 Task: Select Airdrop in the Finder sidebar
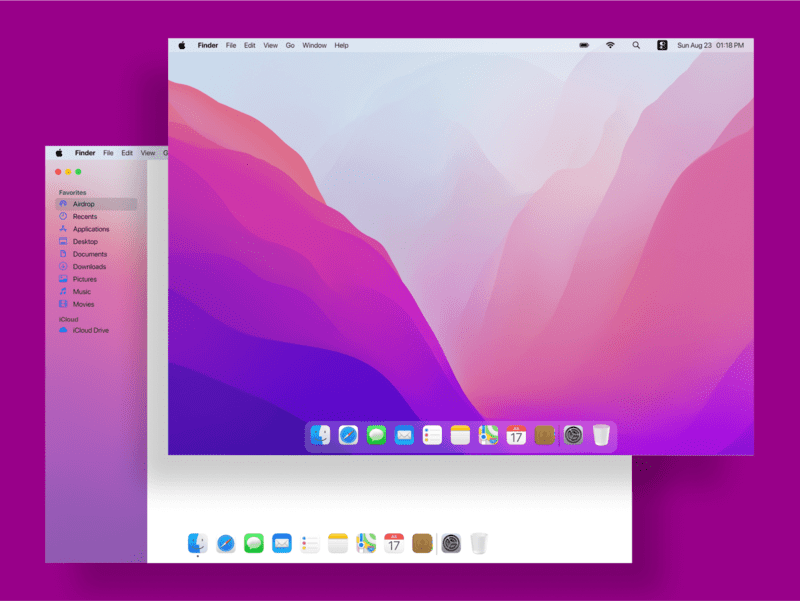pos(96,204)
